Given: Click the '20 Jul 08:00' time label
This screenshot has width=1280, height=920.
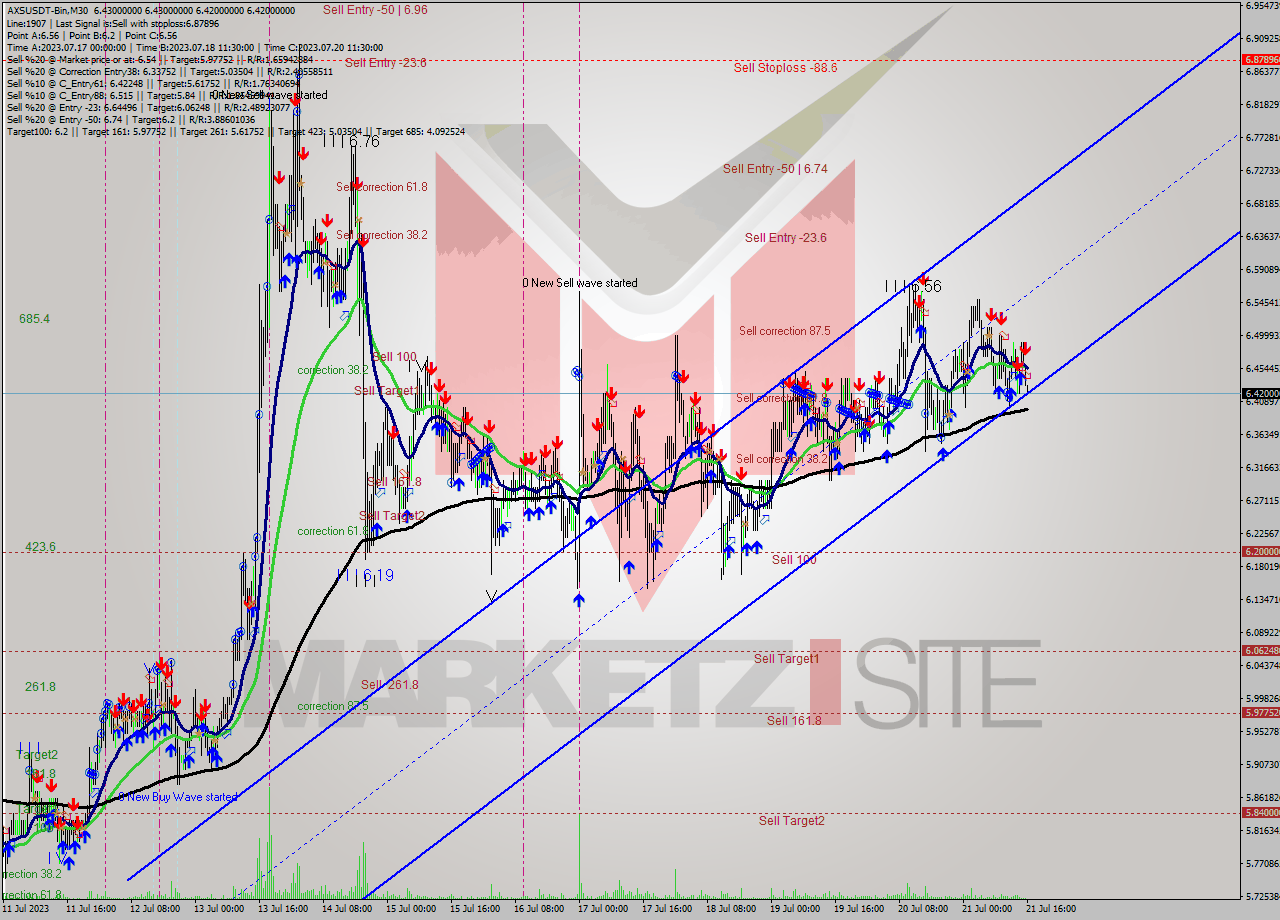Looking at the screenshot, I should point(925,909).
